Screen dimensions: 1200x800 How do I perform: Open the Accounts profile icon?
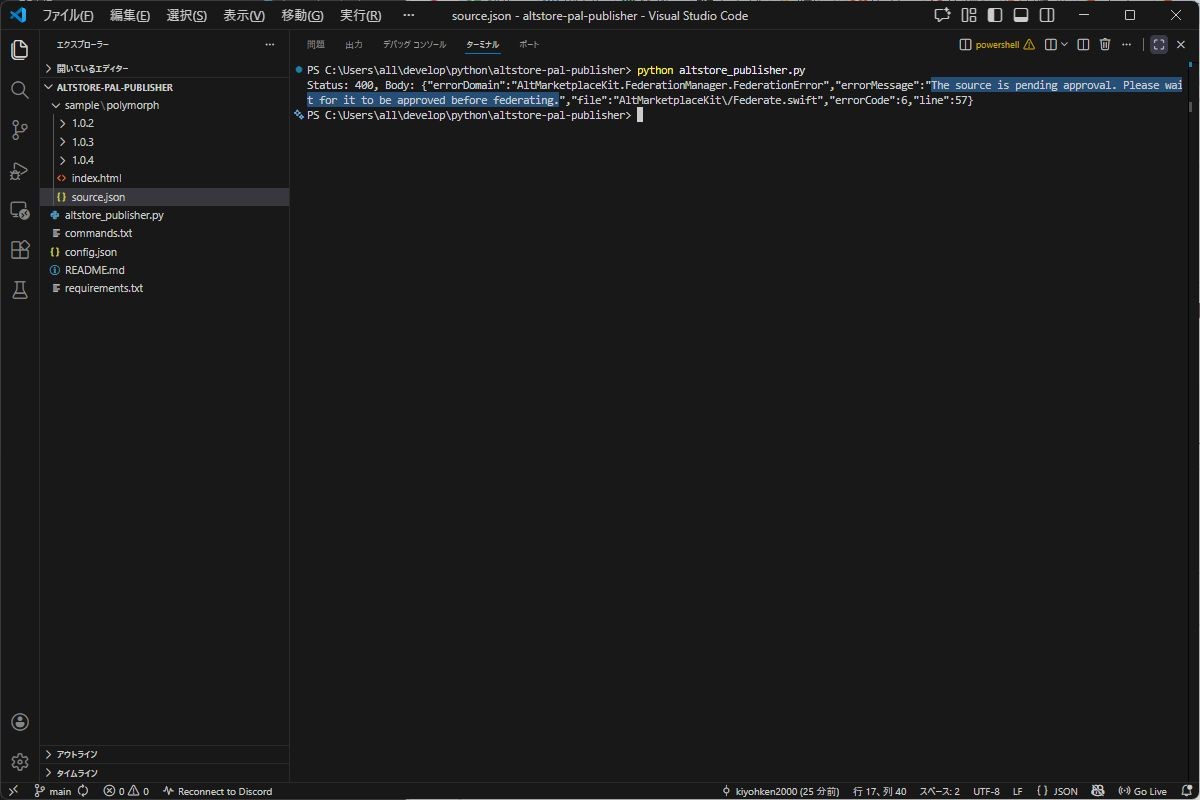(x=19, y=722)
